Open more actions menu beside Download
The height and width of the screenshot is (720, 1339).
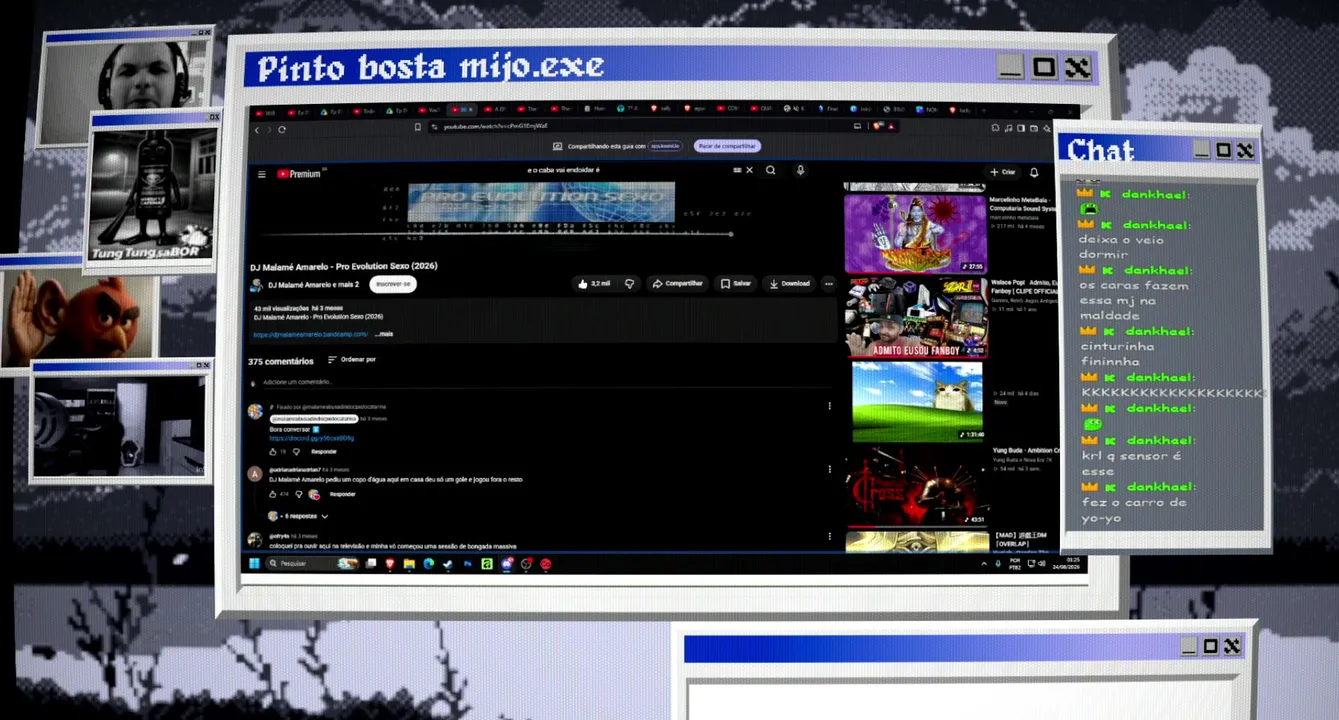[x=828, y=284]
